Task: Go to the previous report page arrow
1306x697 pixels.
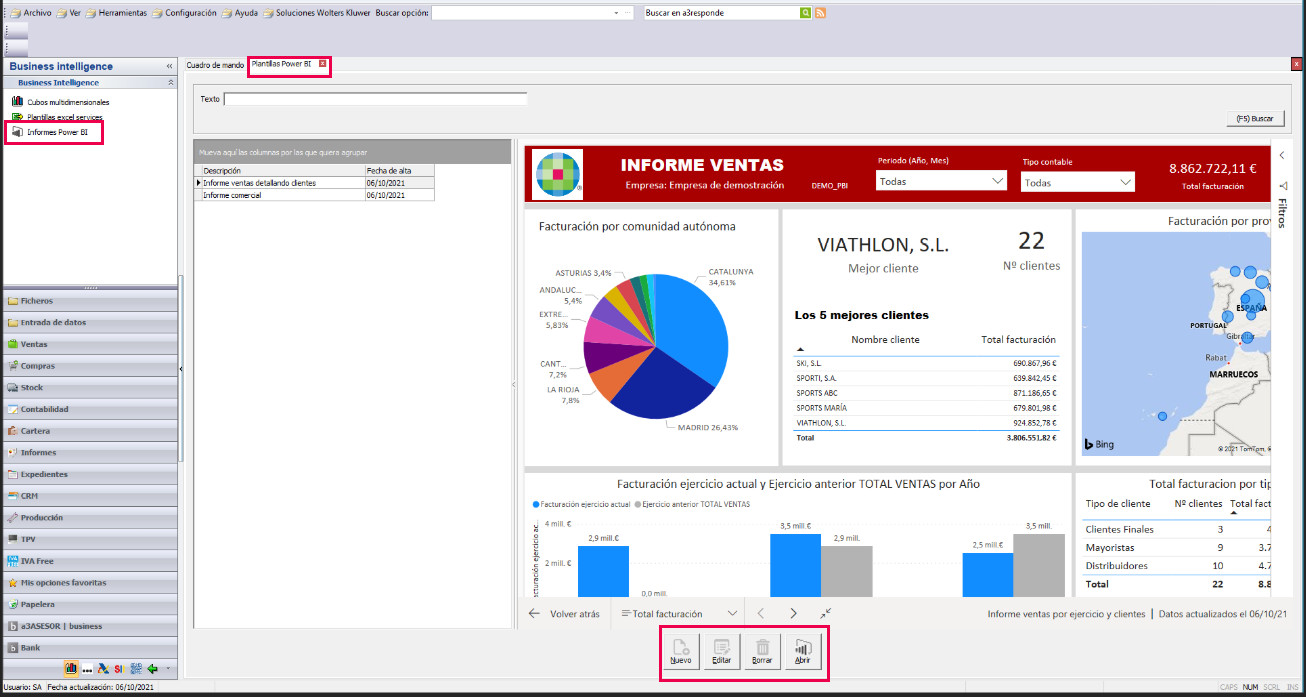Action: 760,614
